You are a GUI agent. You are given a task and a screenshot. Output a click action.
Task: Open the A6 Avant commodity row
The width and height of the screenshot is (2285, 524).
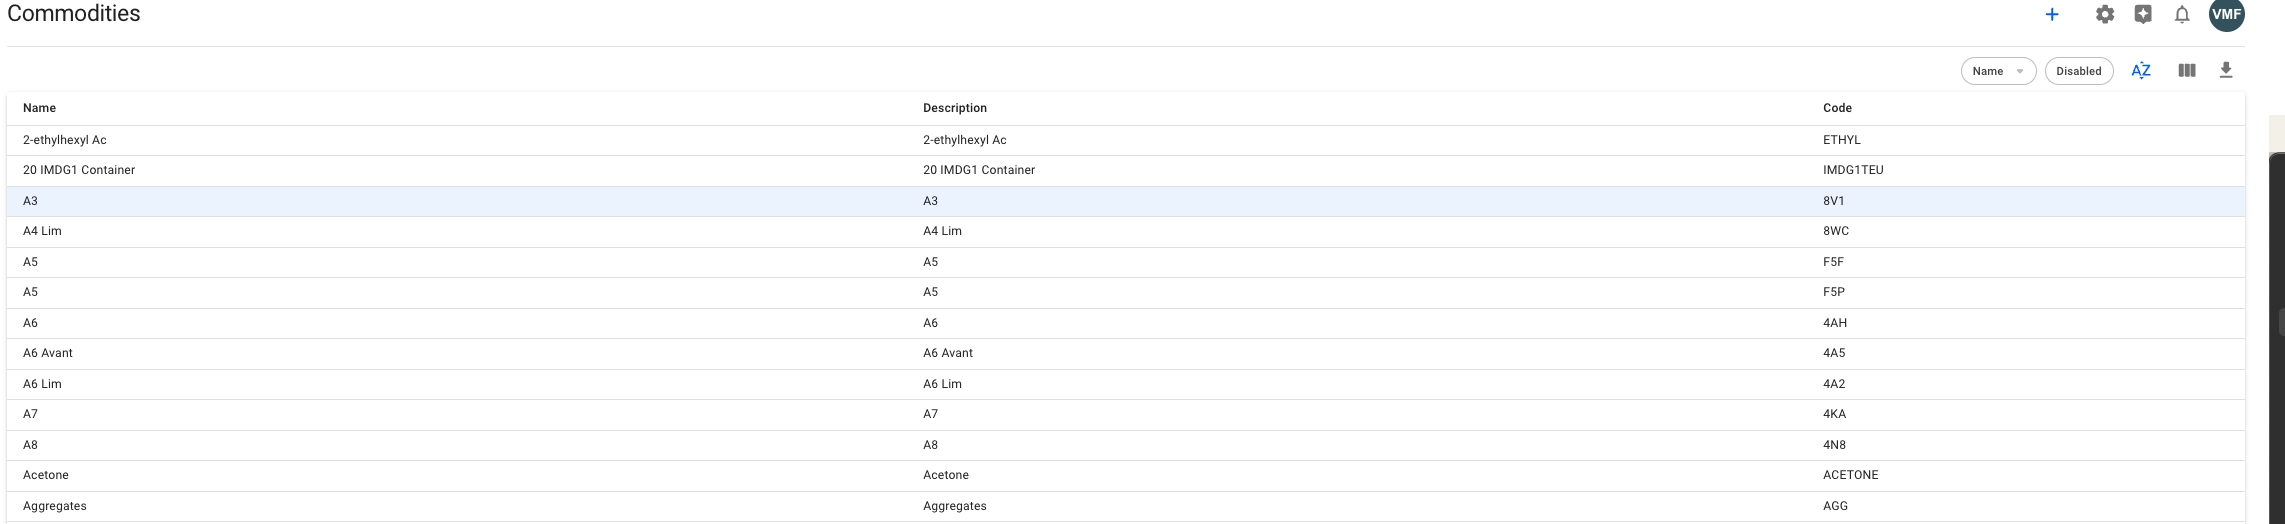pos(48,353)
